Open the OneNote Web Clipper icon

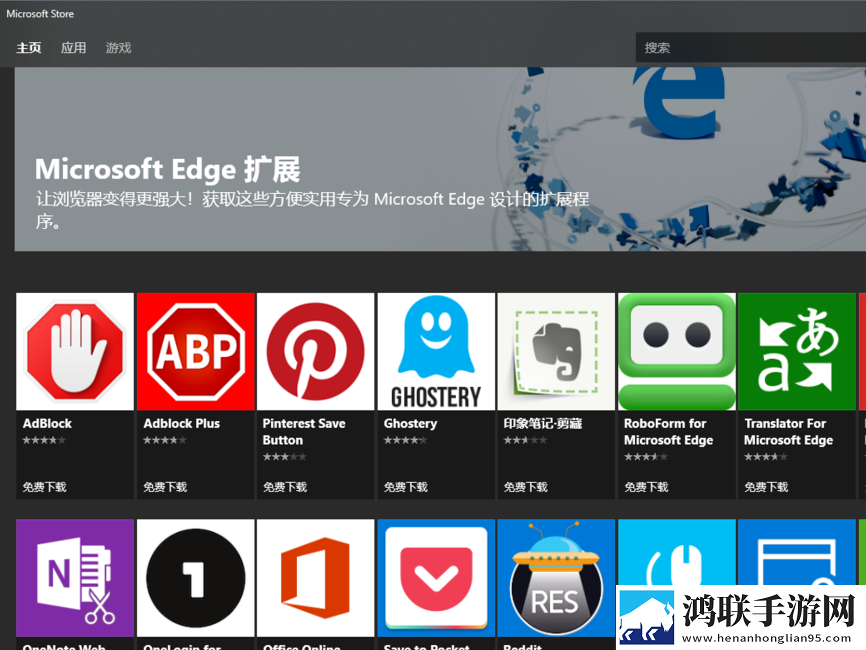(75, 578)
